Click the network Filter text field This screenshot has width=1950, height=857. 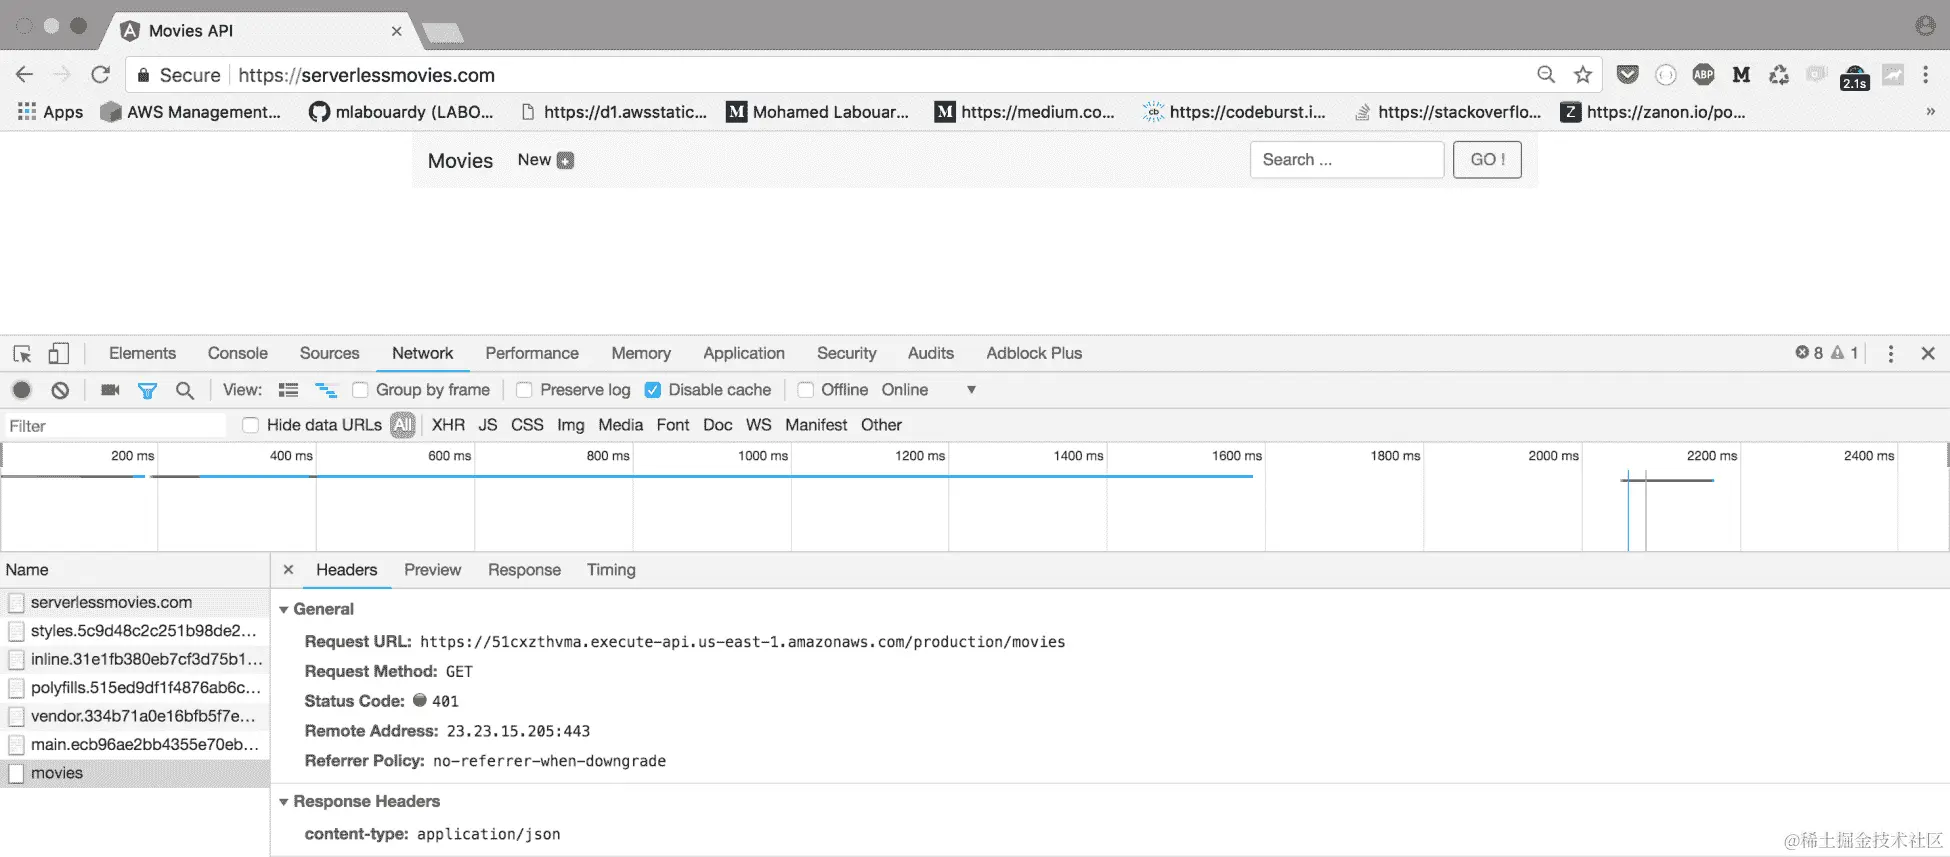tap(116, 426)
